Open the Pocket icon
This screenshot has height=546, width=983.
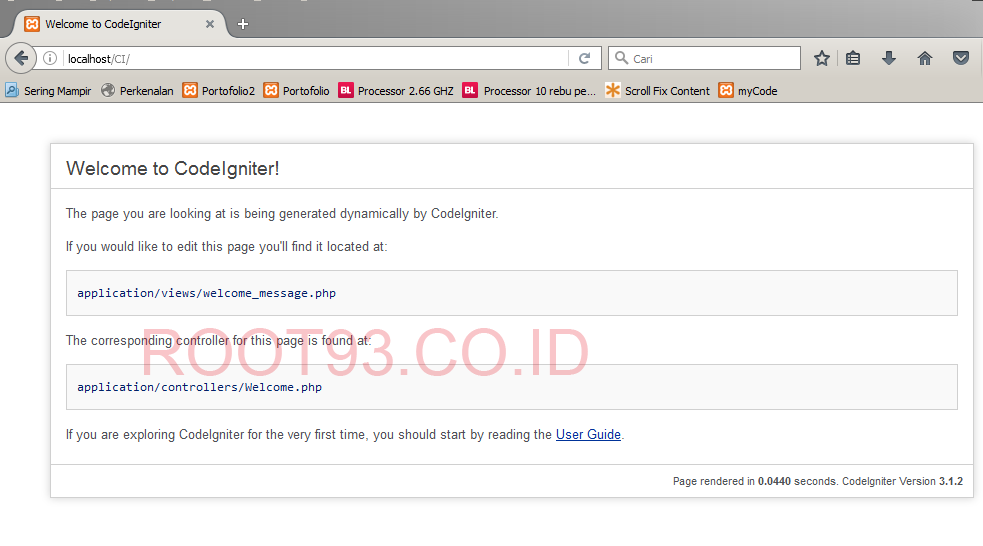960,58
